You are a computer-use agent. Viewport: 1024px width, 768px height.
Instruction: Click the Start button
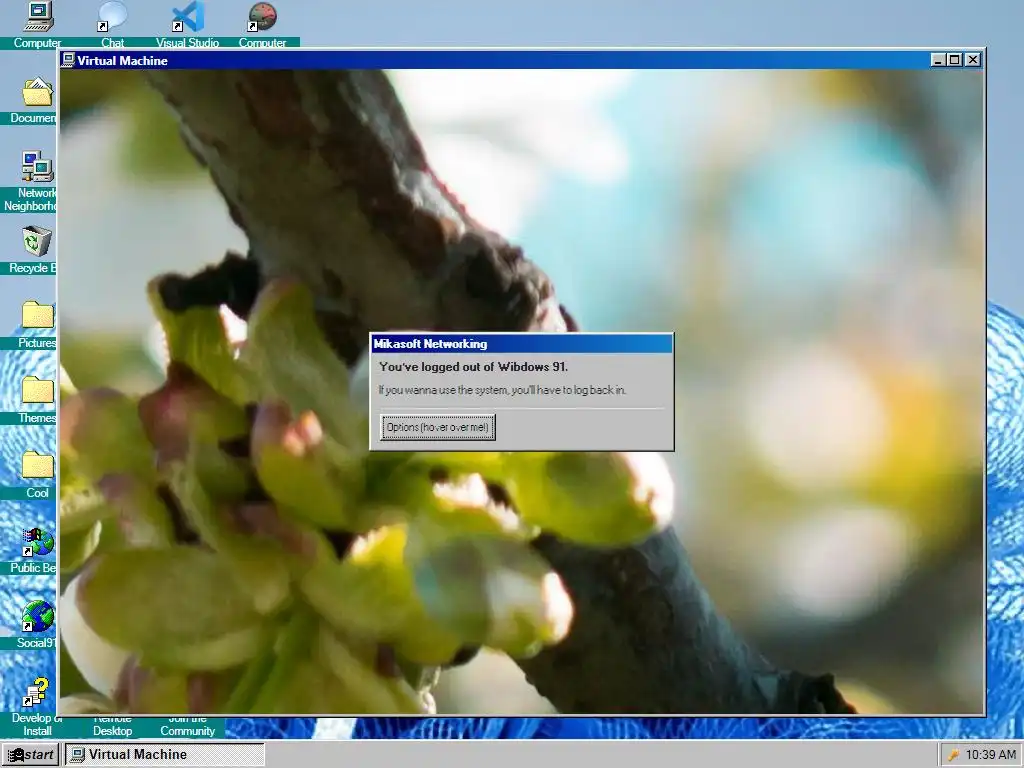(30, 754)
